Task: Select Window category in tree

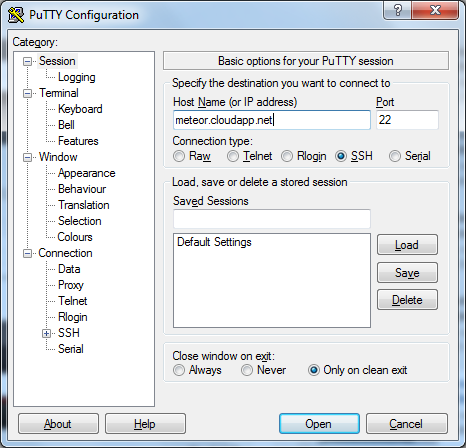Action: 58,157
